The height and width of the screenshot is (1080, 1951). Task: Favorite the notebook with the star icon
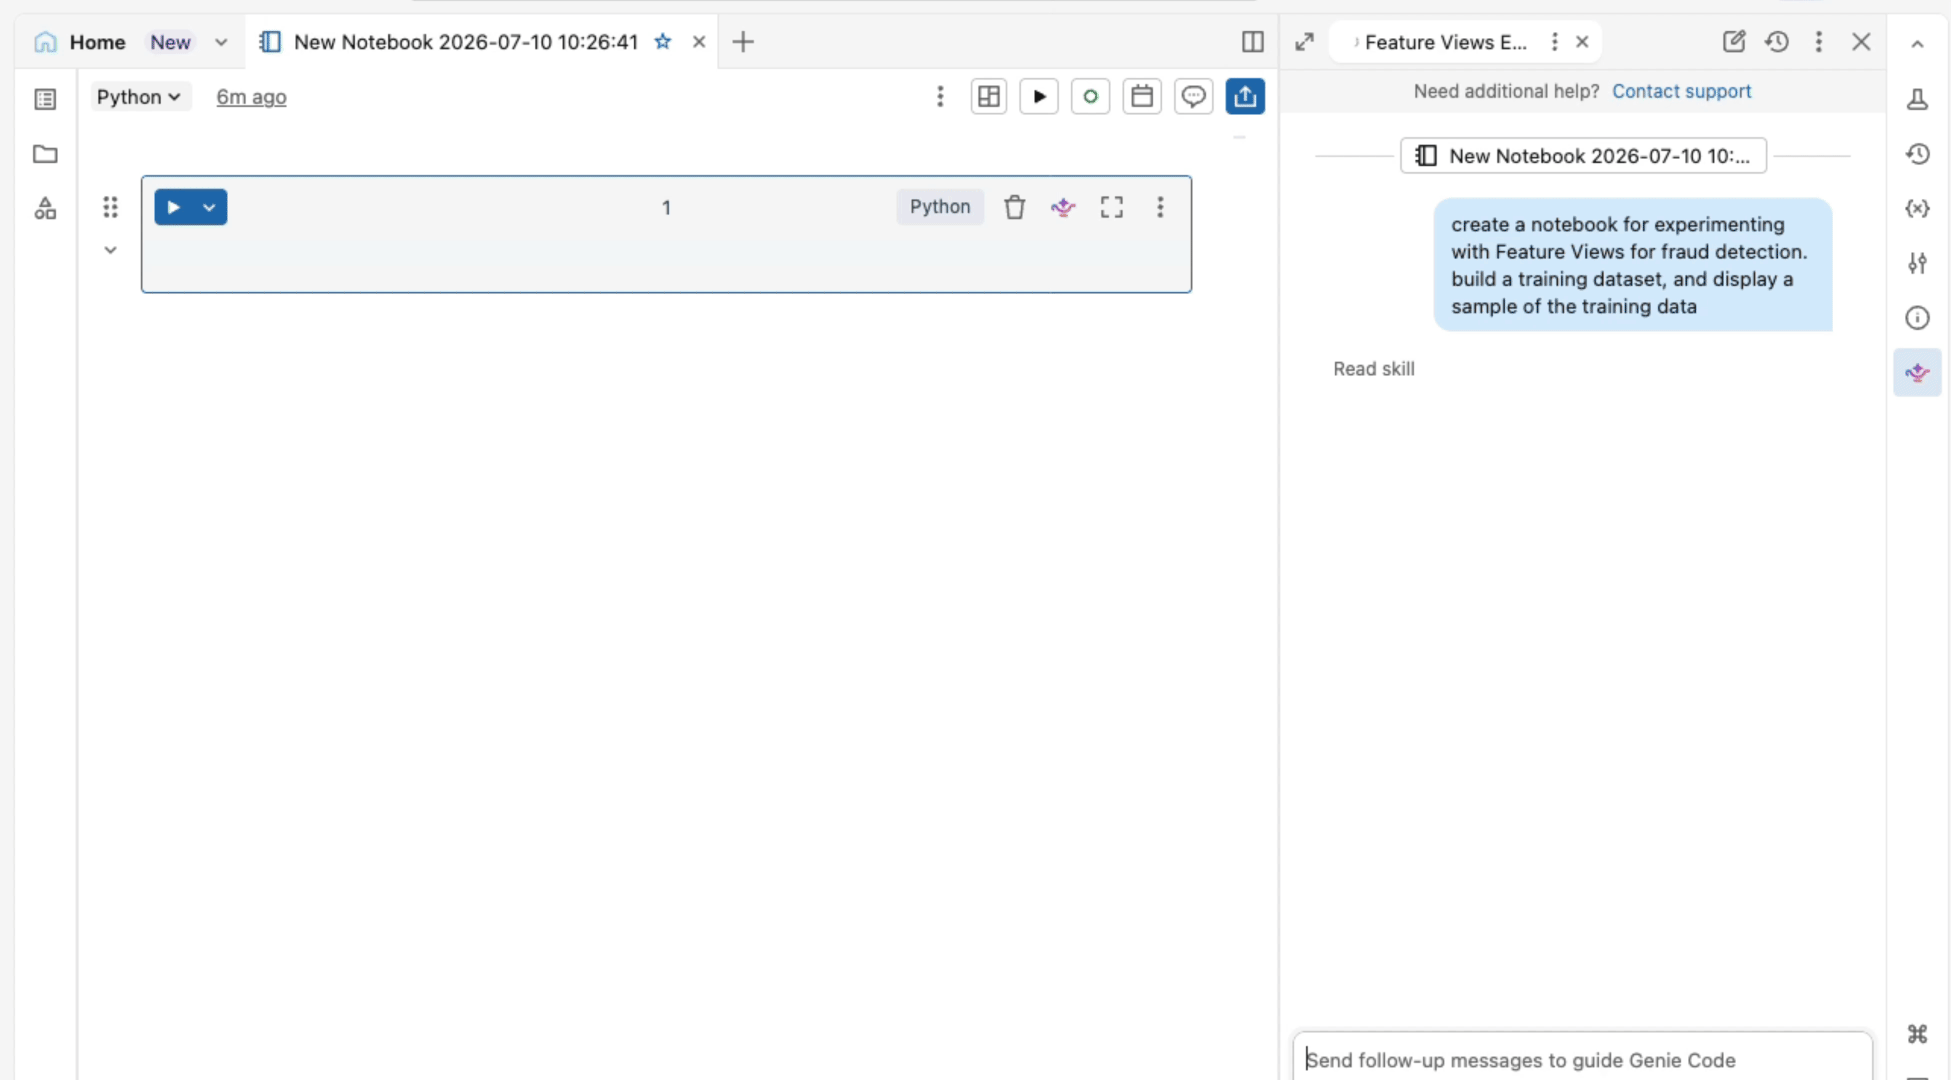pyautogui.click(x=662, y=42)
